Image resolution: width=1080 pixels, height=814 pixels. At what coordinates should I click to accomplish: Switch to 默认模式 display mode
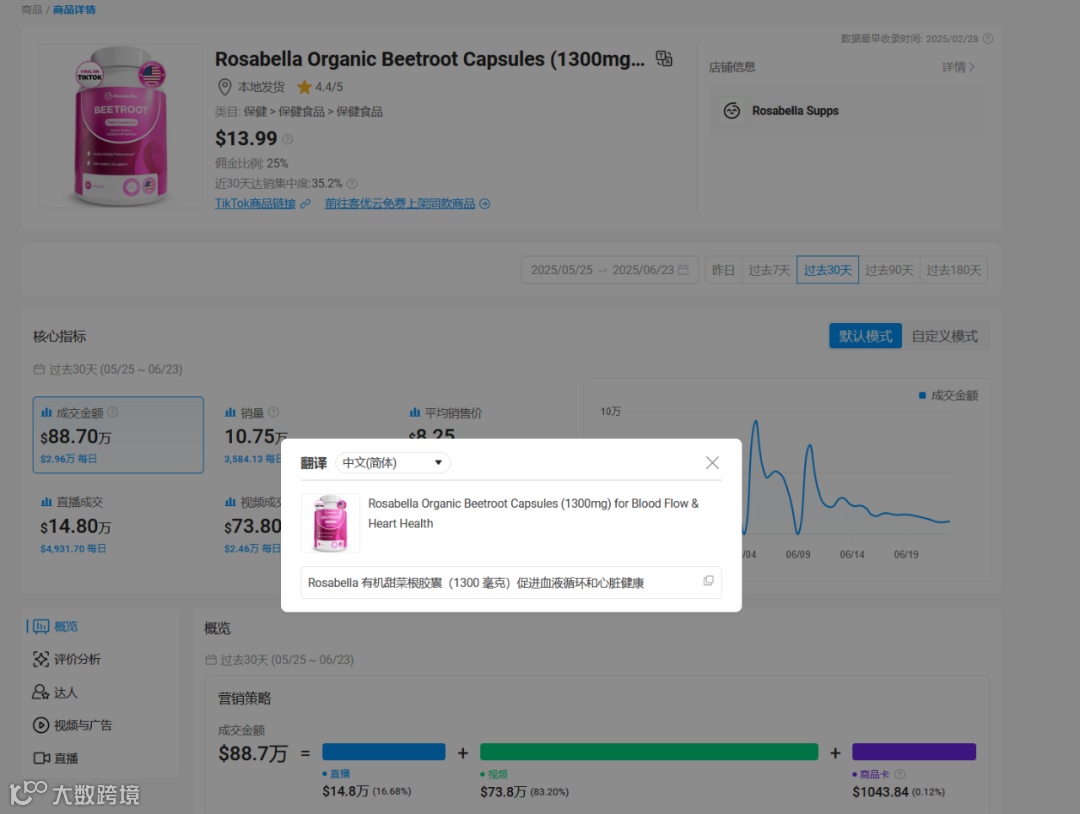865,336
